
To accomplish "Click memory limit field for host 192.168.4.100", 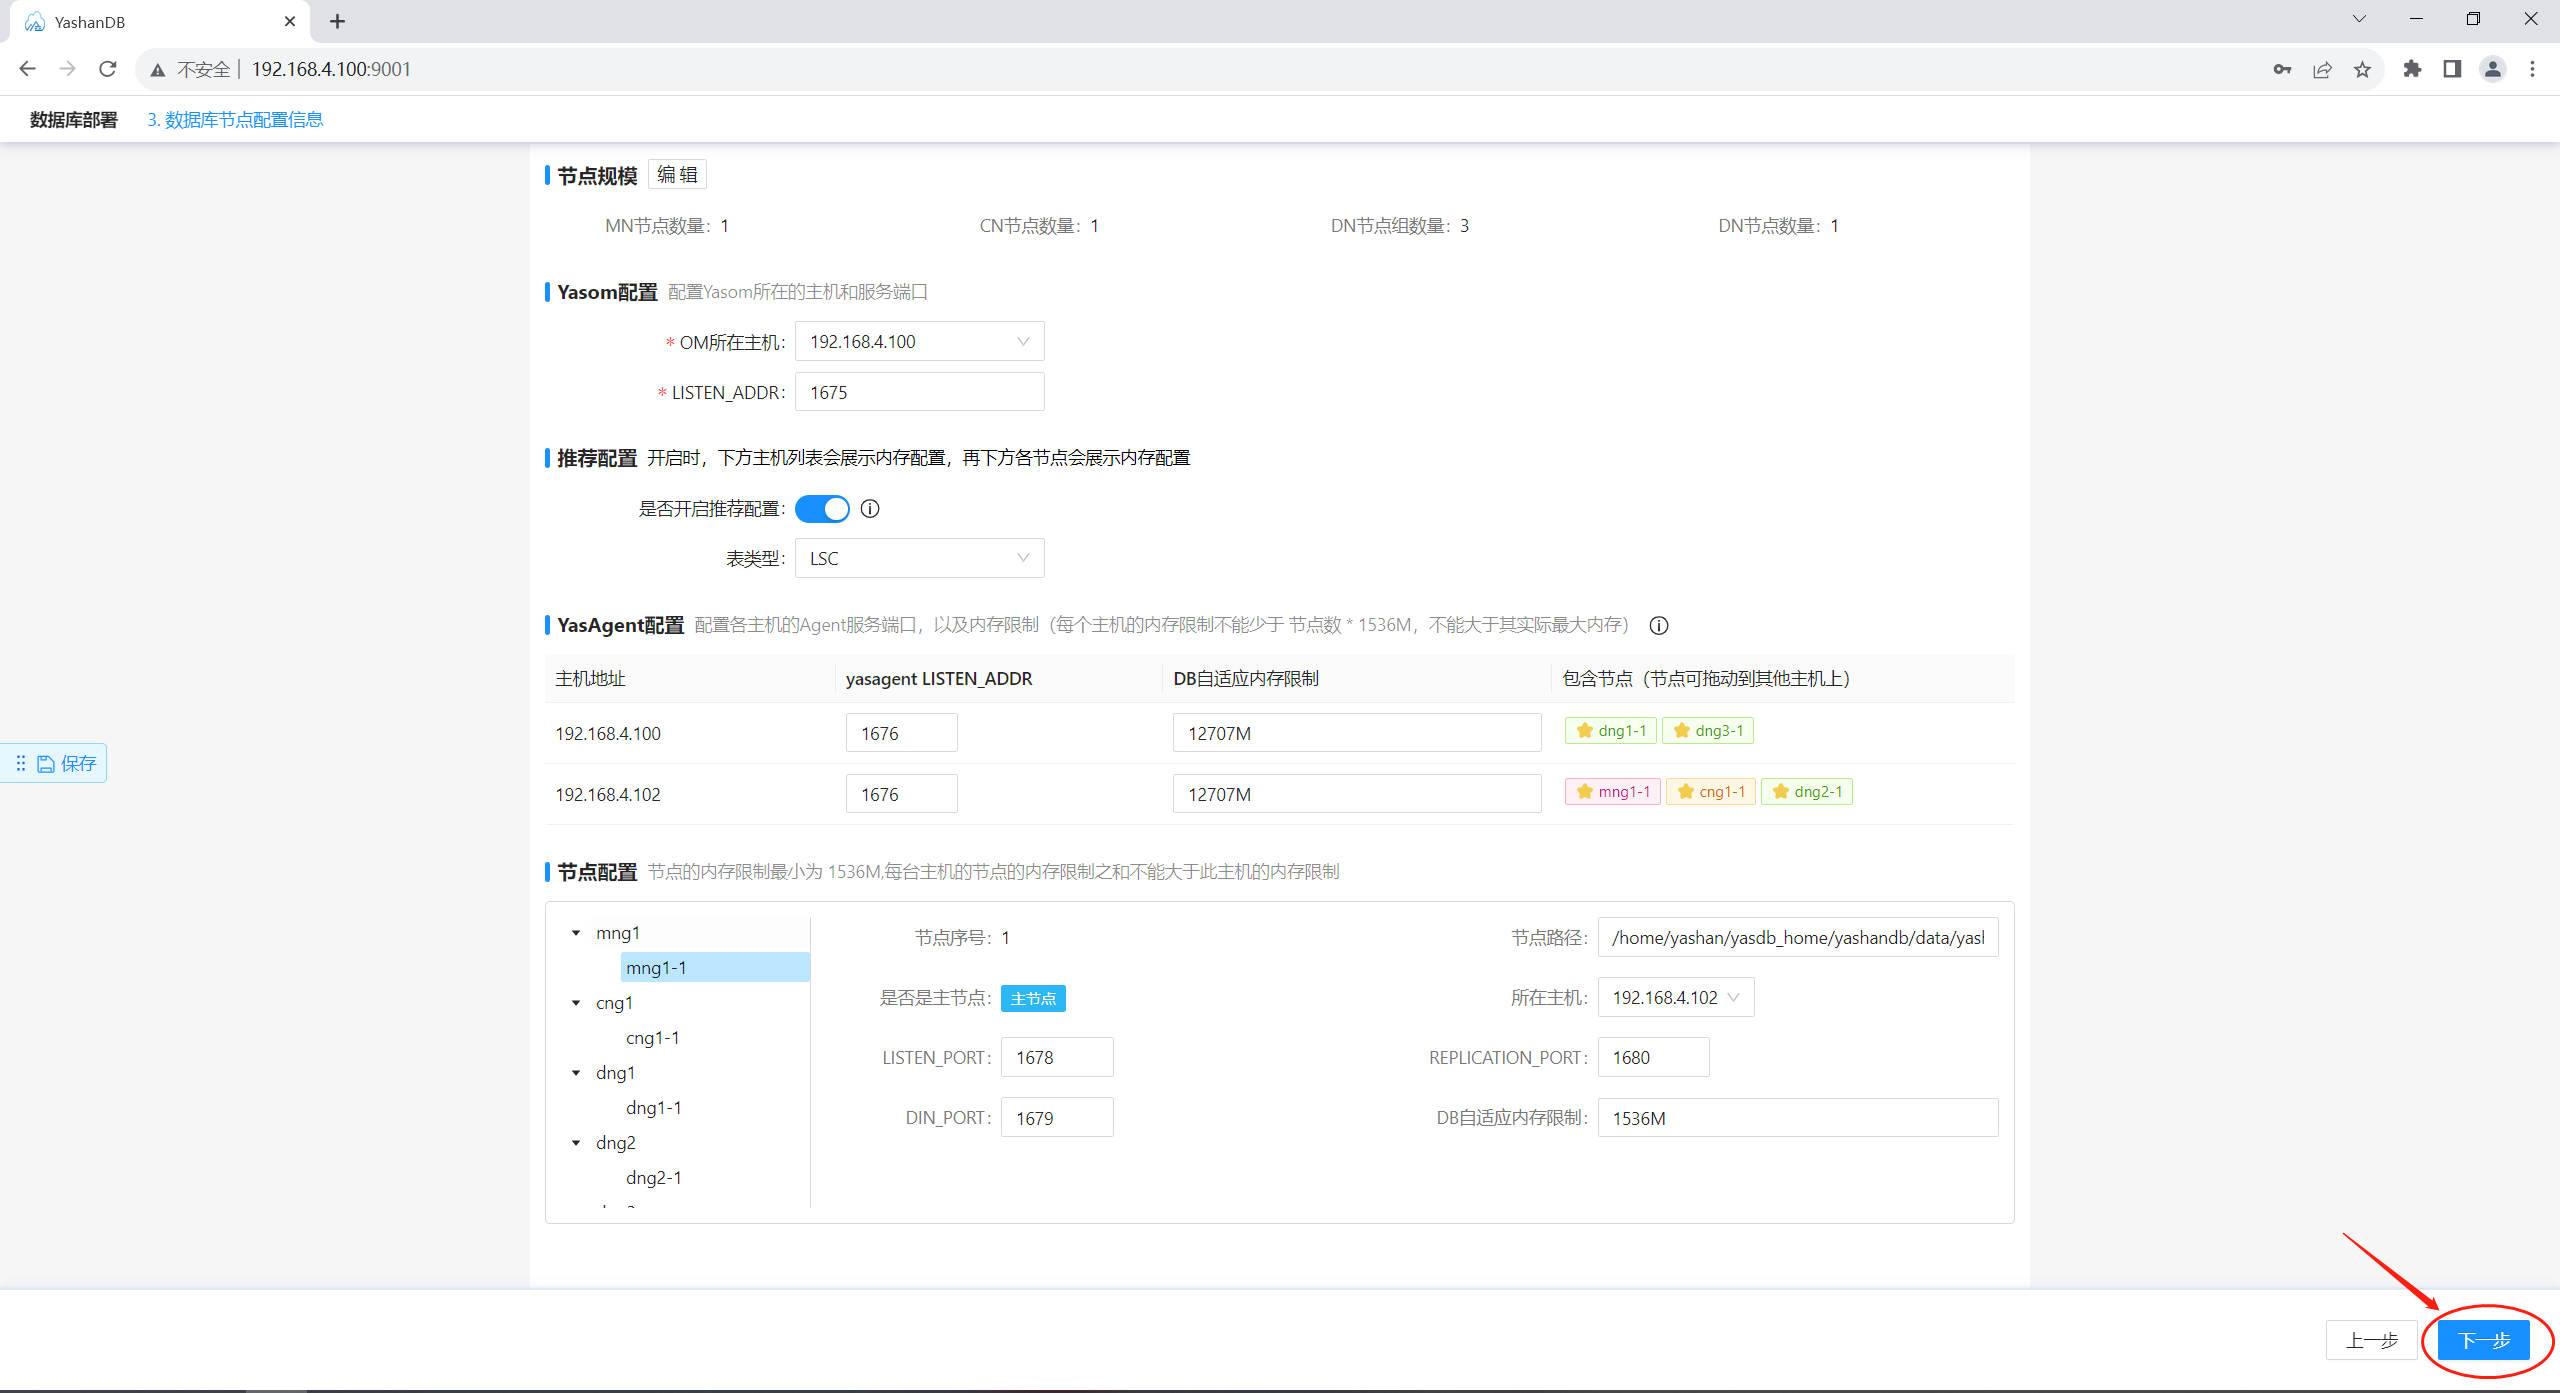I will [x=1357, y=733].
